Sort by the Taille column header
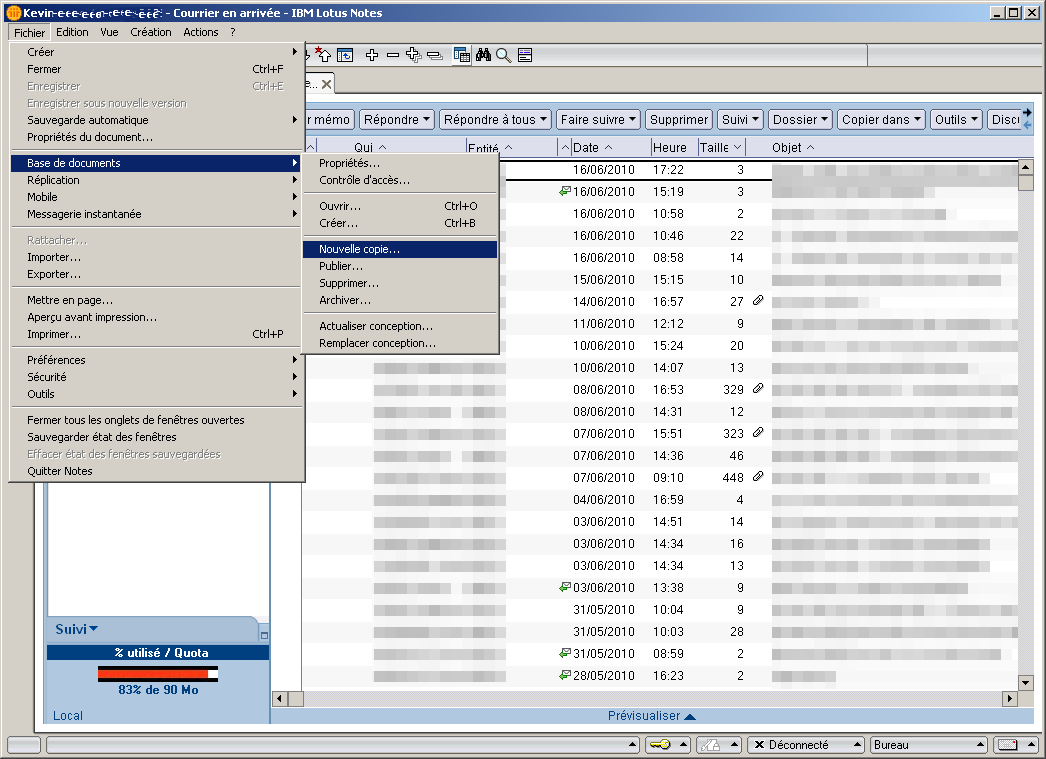This screenshot has height=759, width=1046. pos(720,147)
